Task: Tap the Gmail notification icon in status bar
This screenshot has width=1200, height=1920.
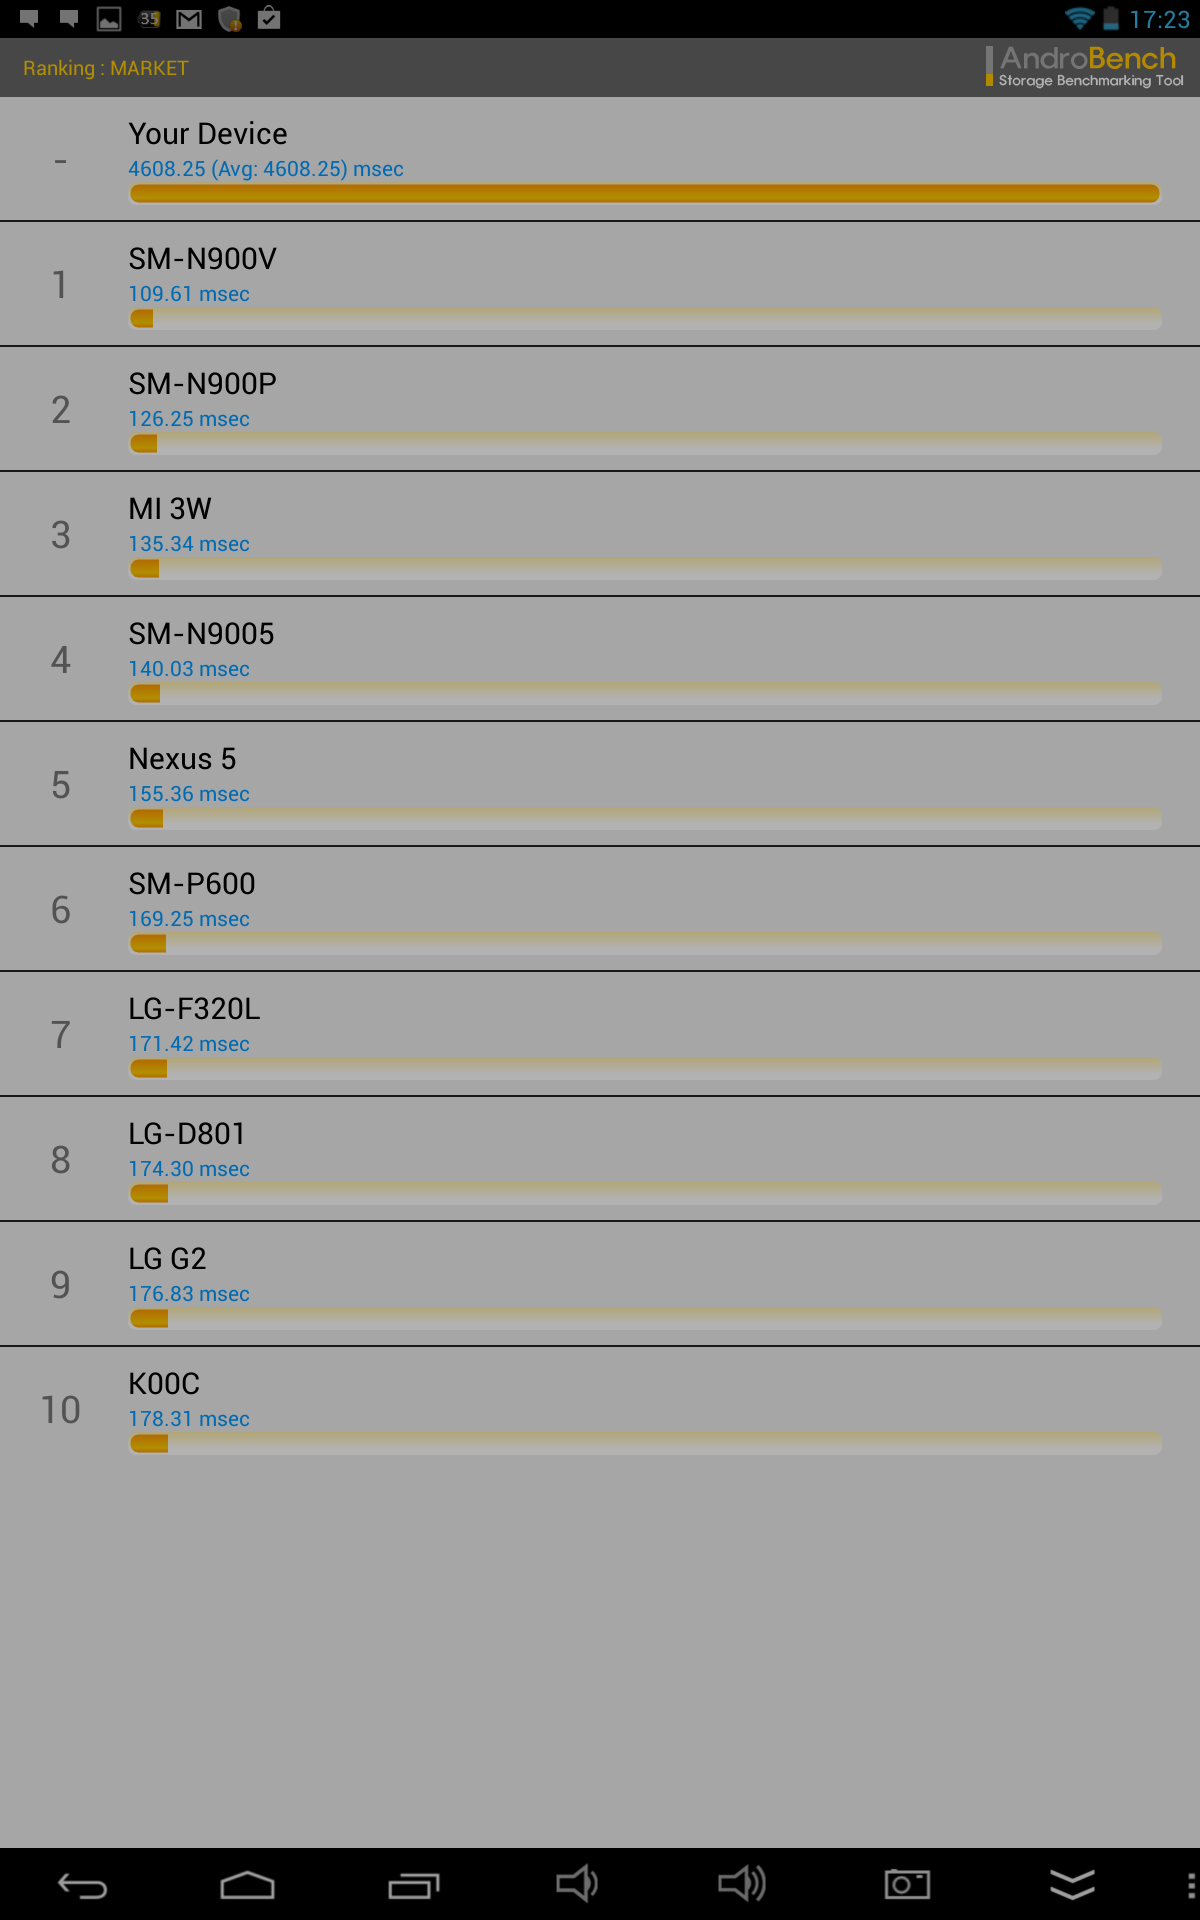Action: pyautogui.click(x=189, y=18)
